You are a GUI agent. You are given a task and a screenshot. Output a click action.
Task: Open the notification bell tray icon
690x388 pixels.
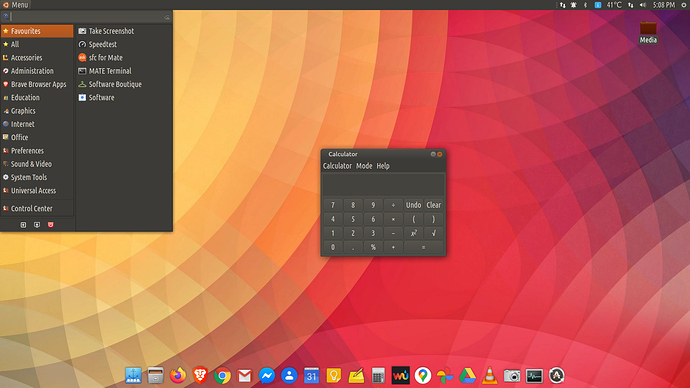[x=574, y=5]
